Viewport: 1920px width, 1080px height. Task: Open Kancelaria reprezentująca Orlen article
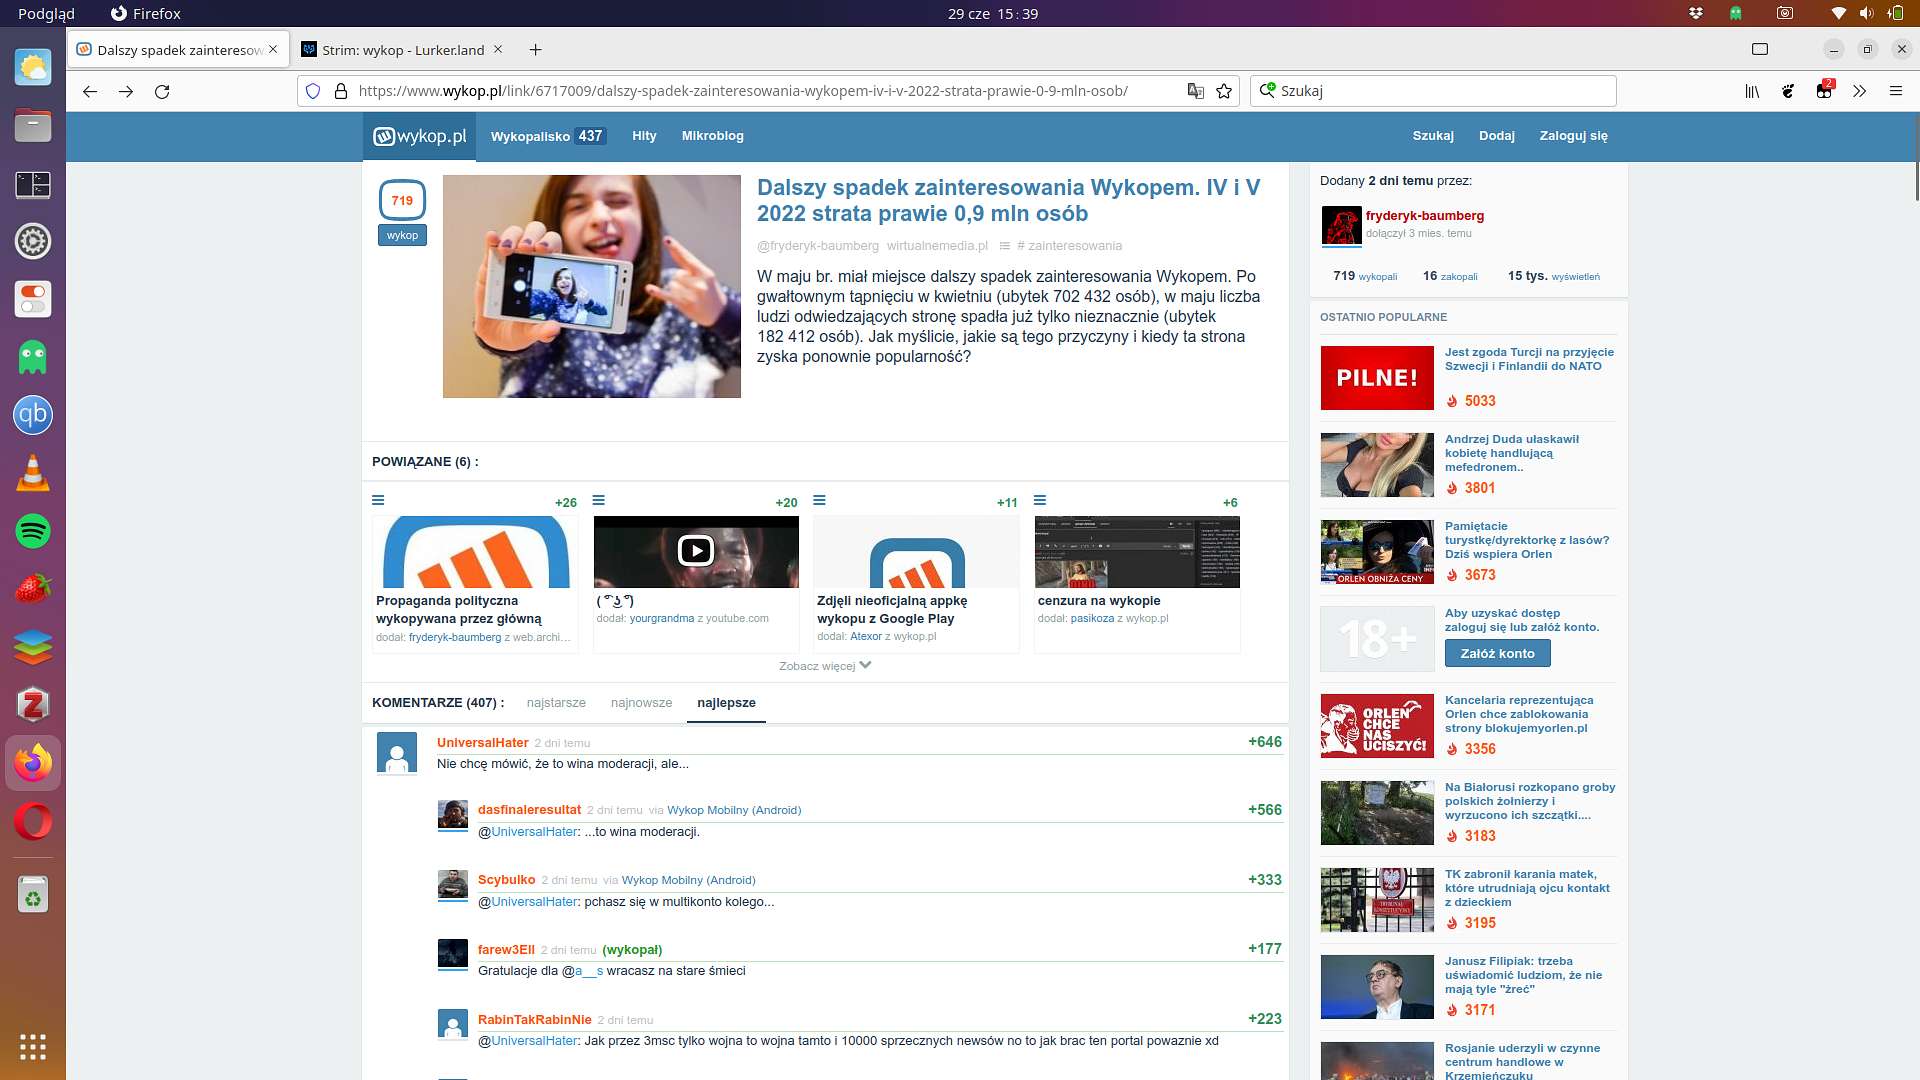click(1519, 714)
